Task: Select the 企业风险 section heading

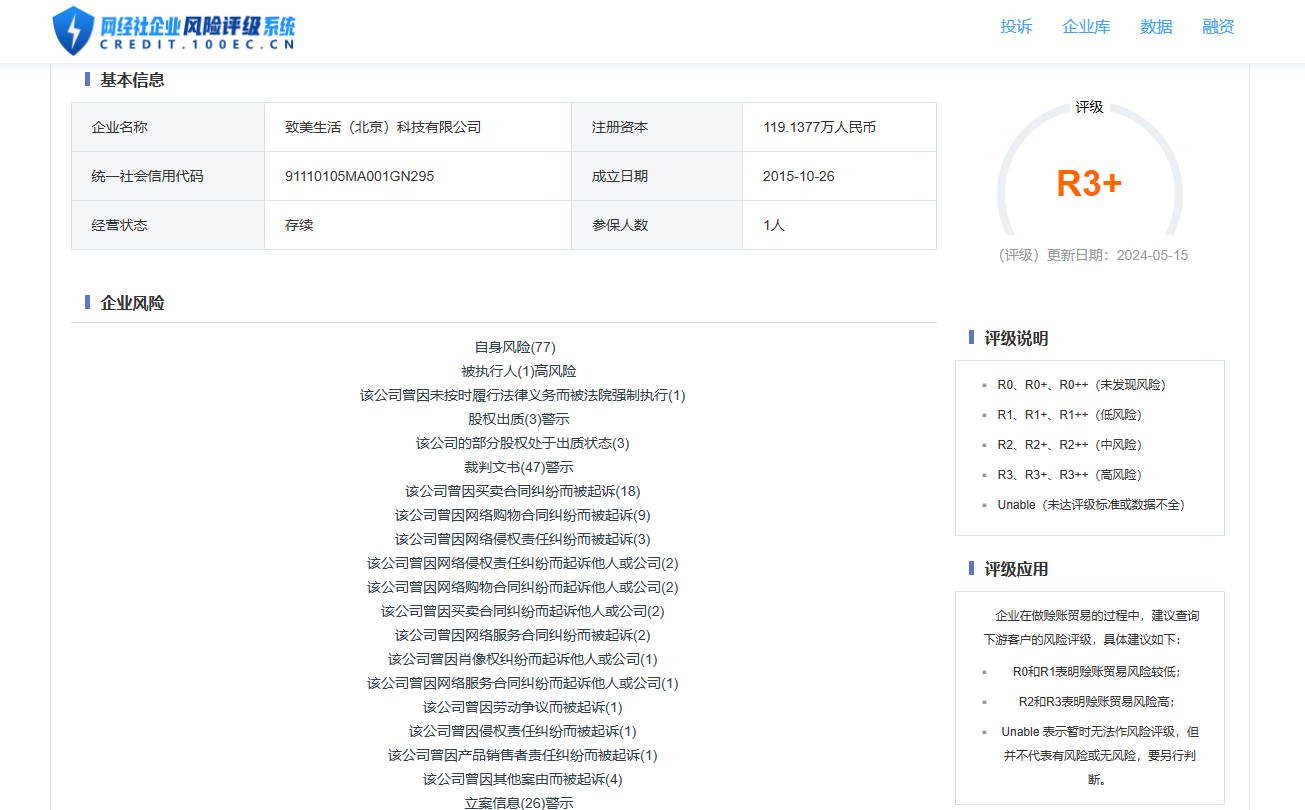Action: pos(132,303)
